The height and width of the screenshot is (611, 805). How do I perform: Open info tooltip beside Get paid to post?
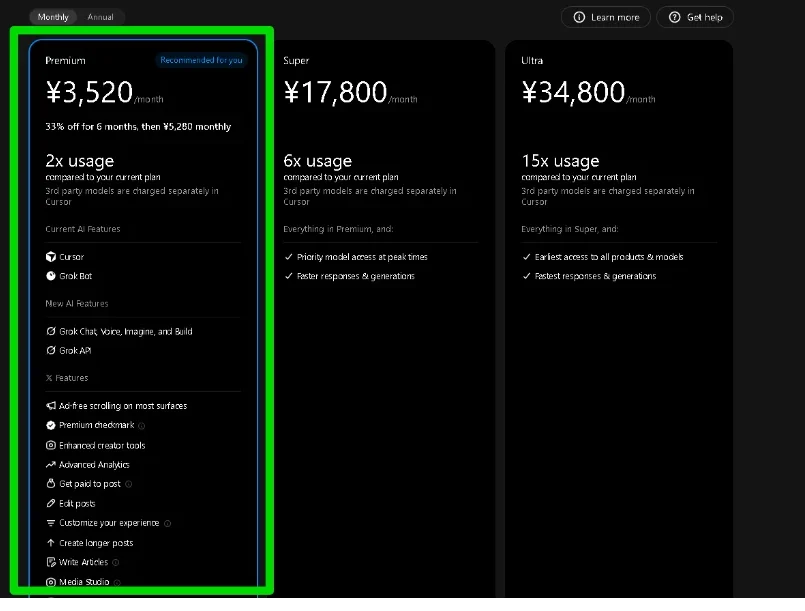tap(128, 484)
